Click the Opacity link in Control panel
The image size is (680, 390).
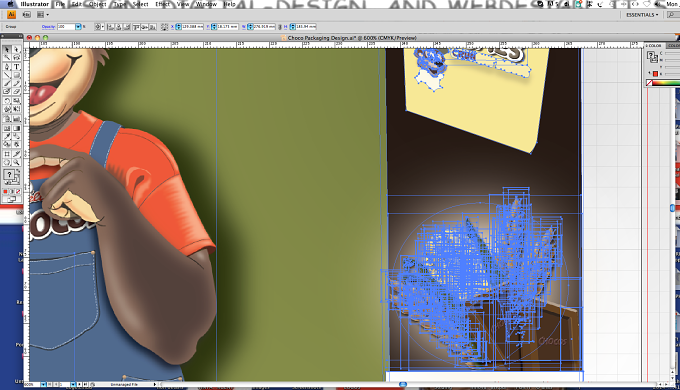coord(48,27)
